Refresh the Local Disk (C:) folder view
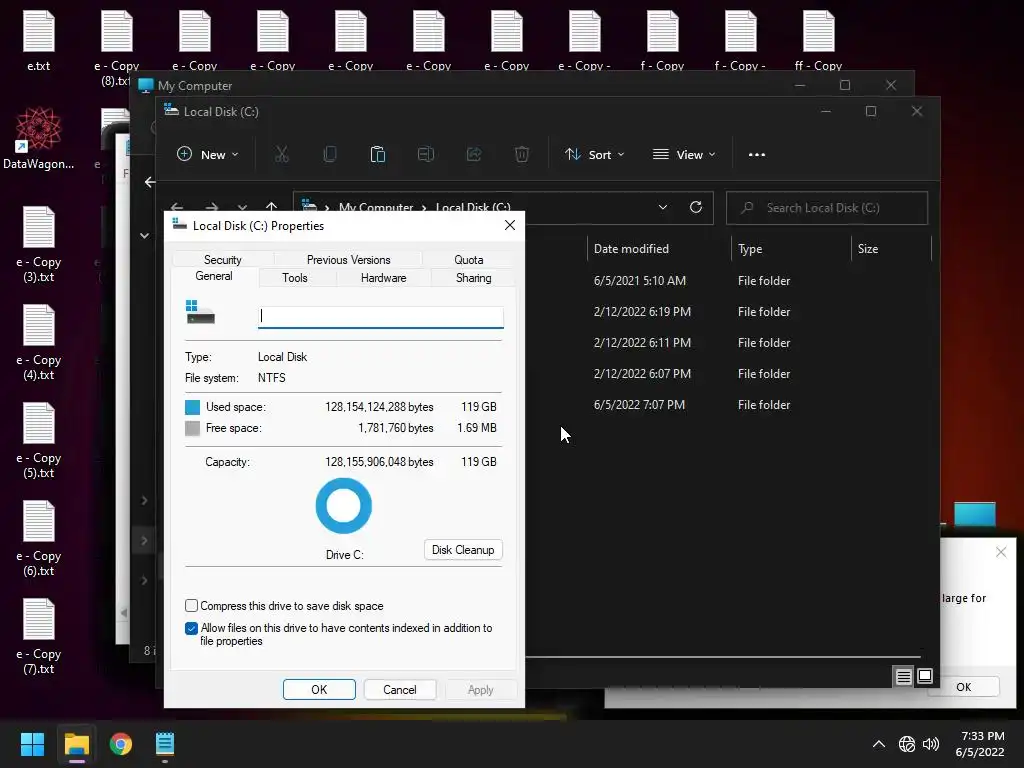1024x768 pixels. coord(696,207)
